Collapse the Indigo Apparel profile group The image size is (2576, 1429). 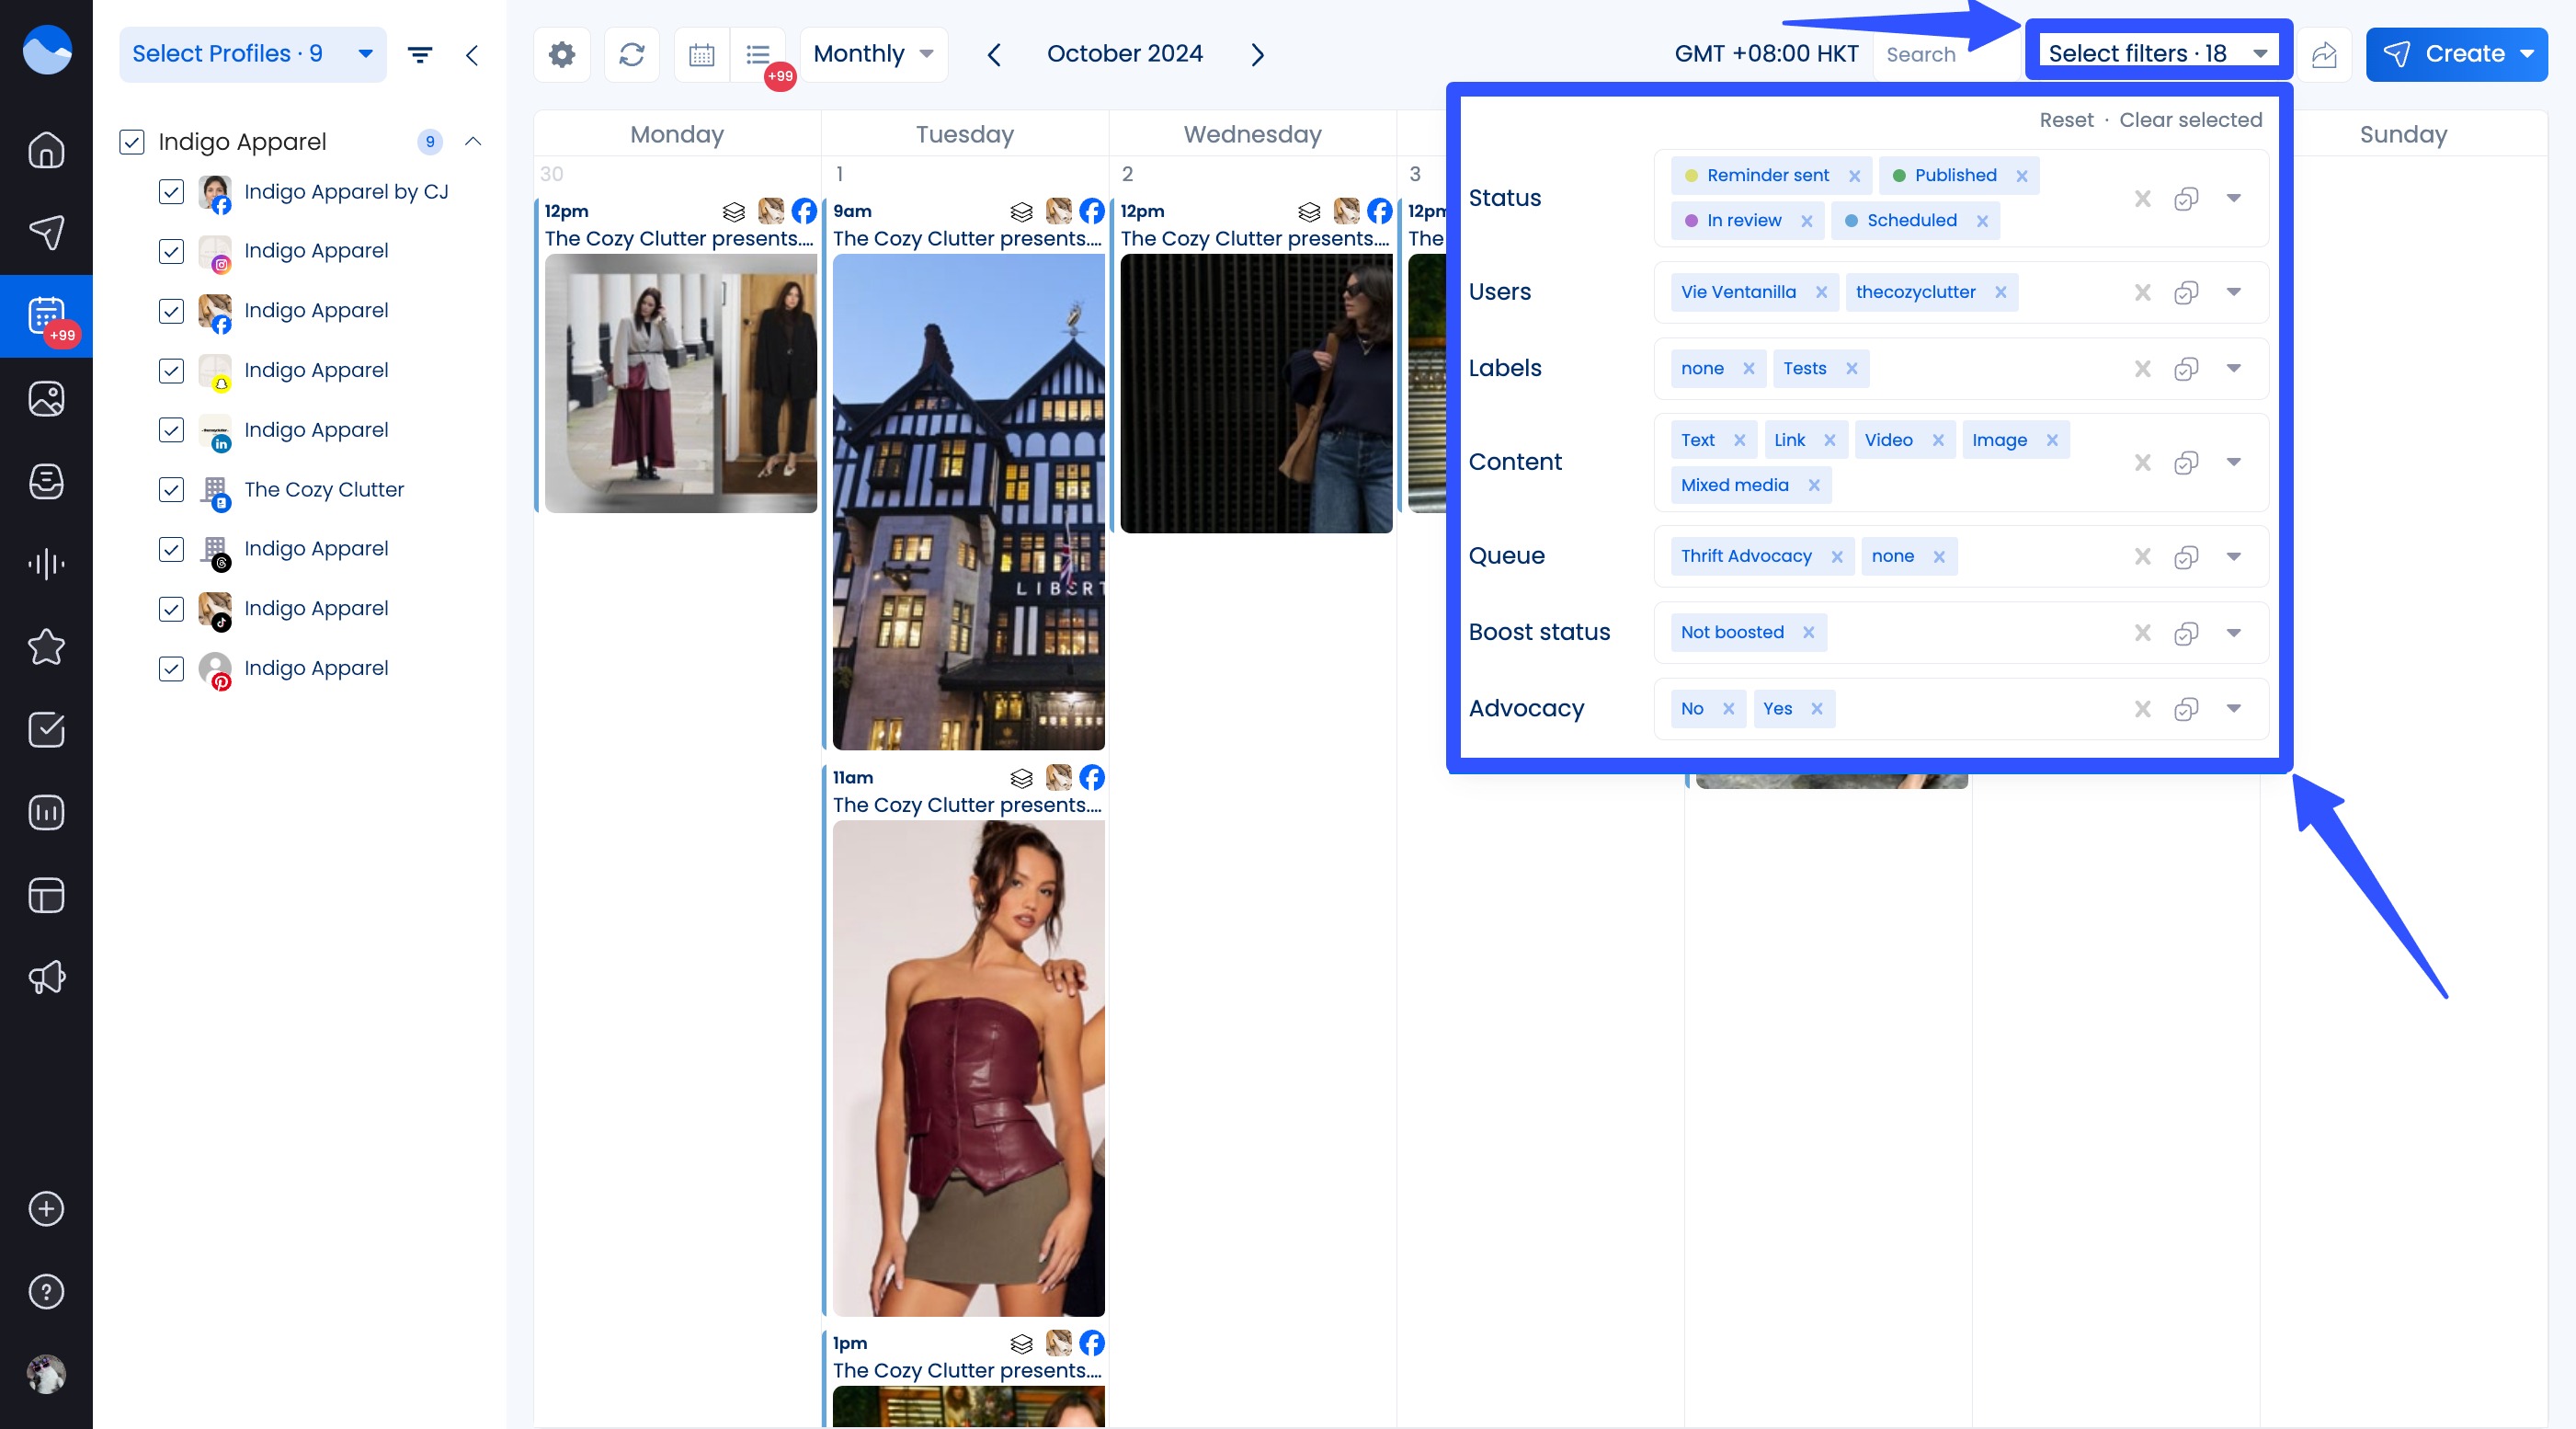(x=473, y=141)
